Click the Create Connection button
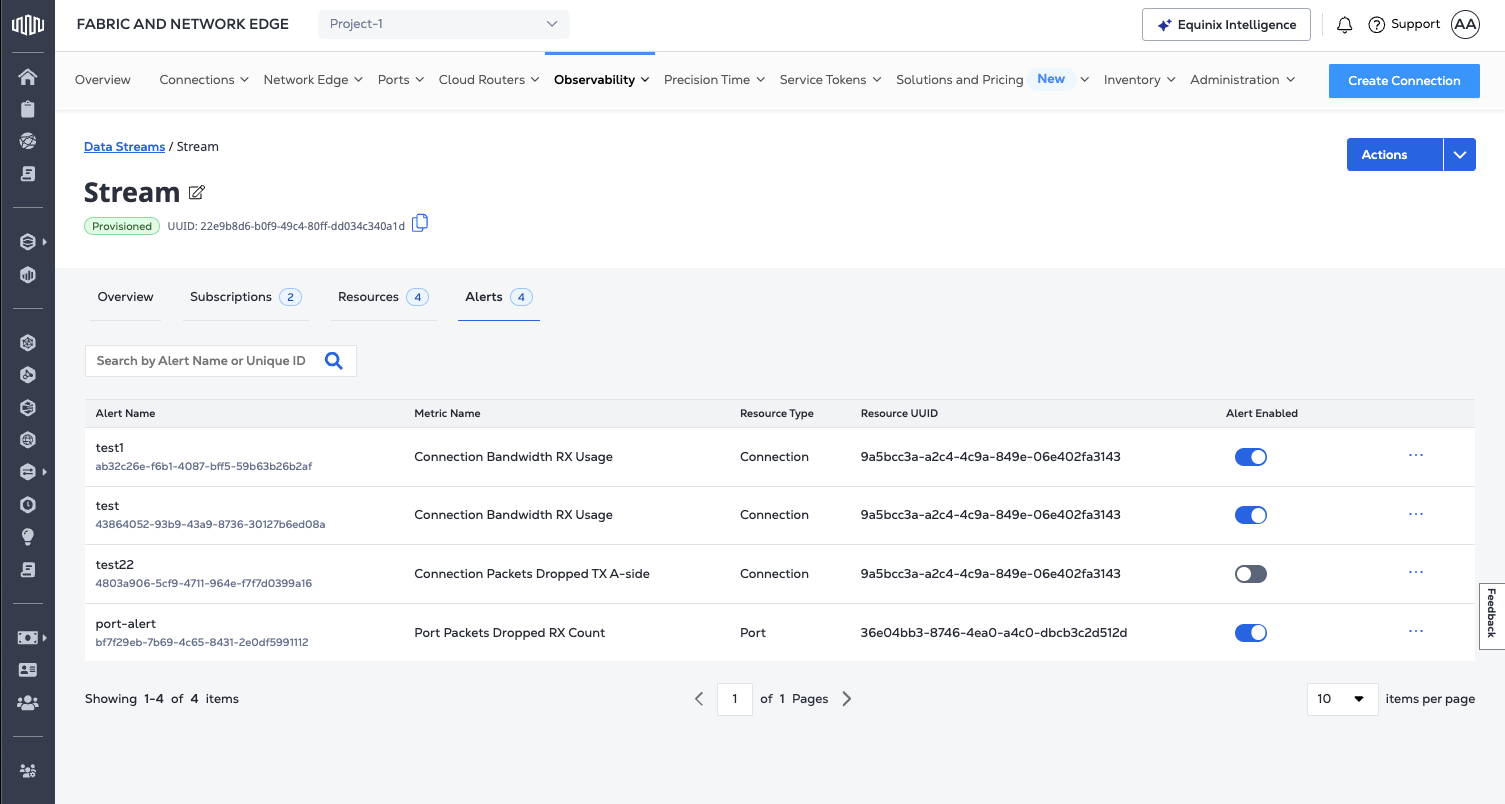Screen dimensions: 1505x804 (1403, 81)
